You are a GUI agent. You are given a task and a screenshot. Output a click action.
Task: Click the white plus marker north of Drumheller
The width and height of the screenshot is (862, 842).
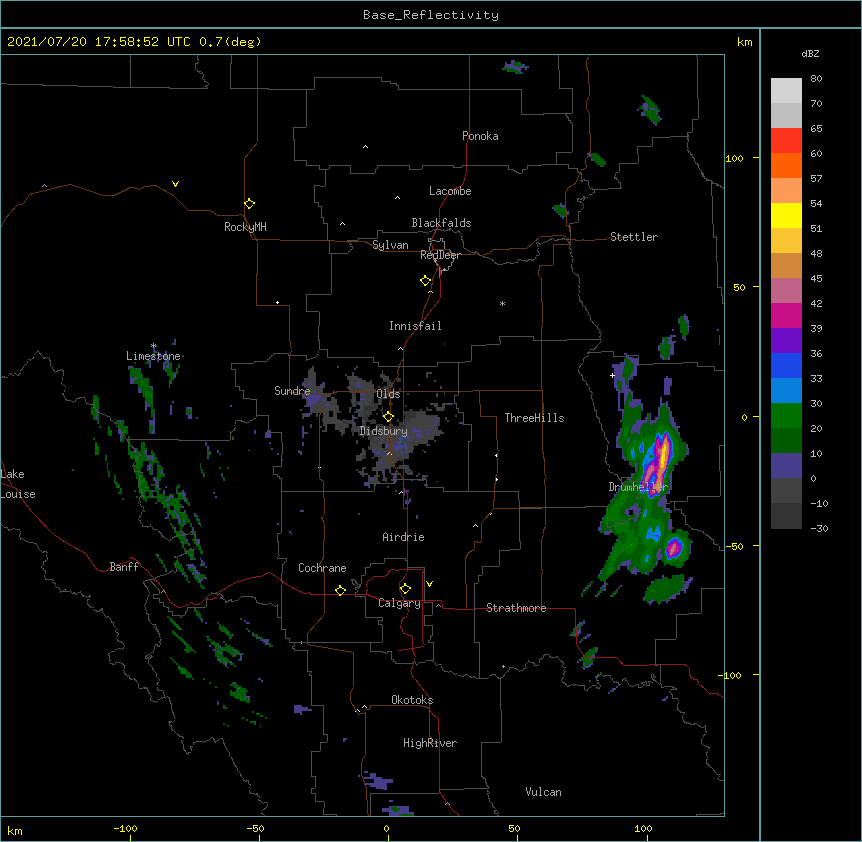tap(612, 375)
